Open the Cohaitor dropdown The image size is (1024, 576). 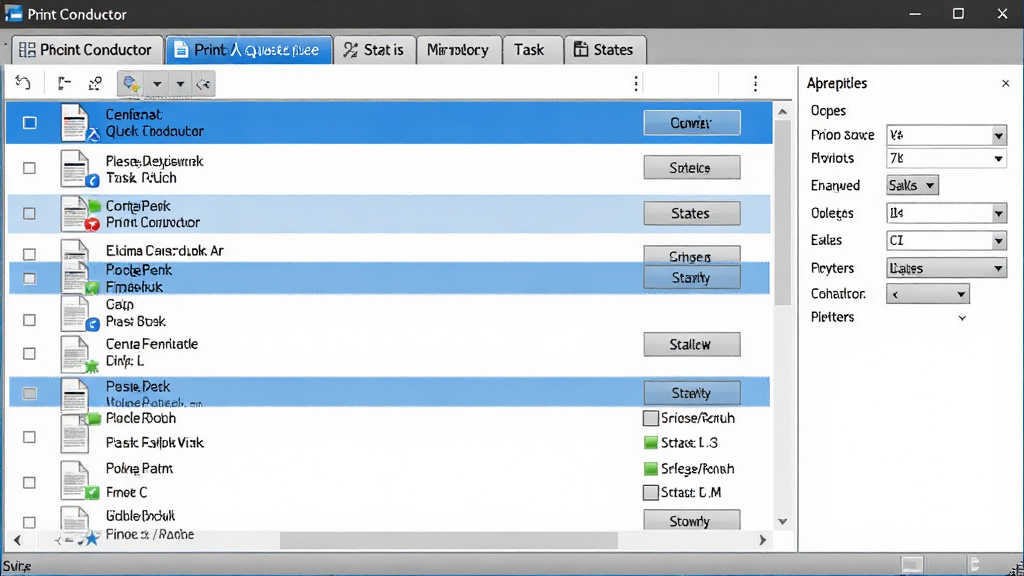(x=927, y=294)
